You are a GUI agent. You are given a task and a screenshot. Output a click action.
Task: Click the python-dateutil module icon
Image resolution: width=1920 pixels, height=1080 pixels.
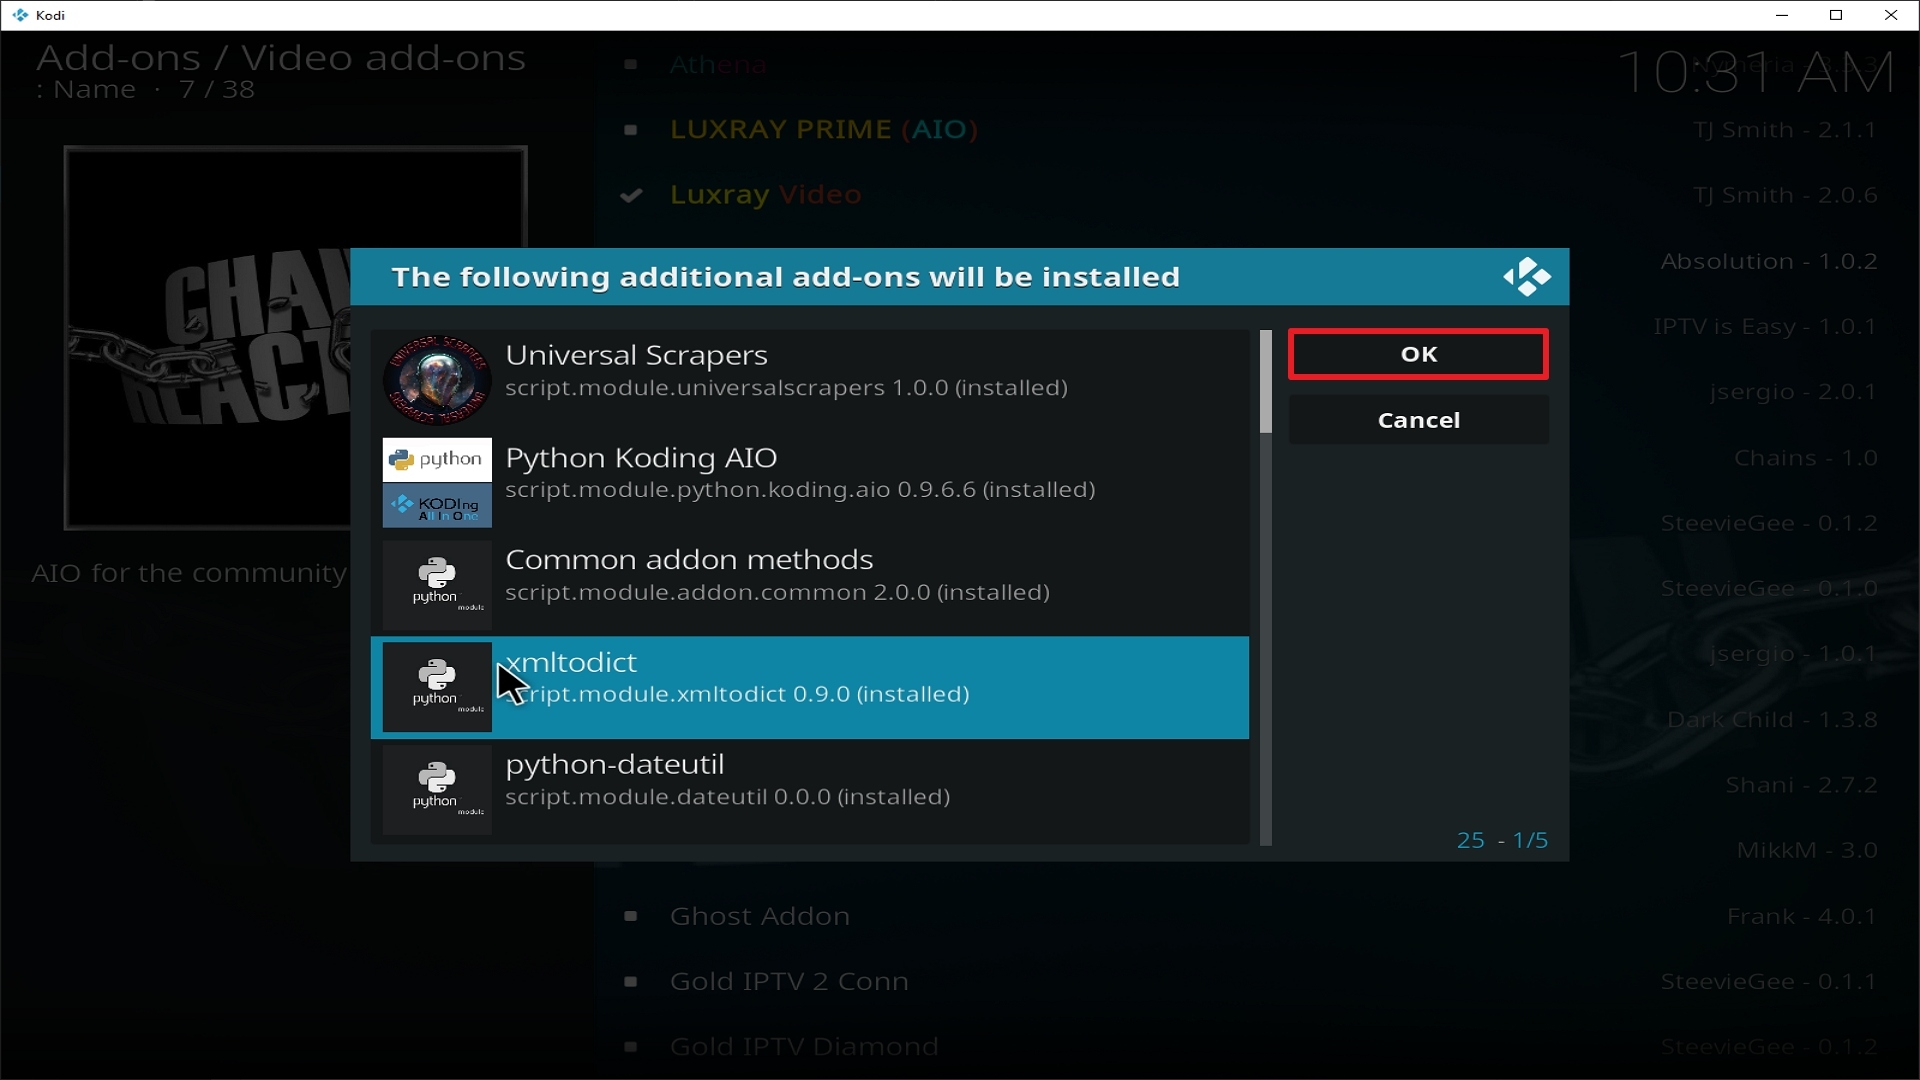[437, 789]
